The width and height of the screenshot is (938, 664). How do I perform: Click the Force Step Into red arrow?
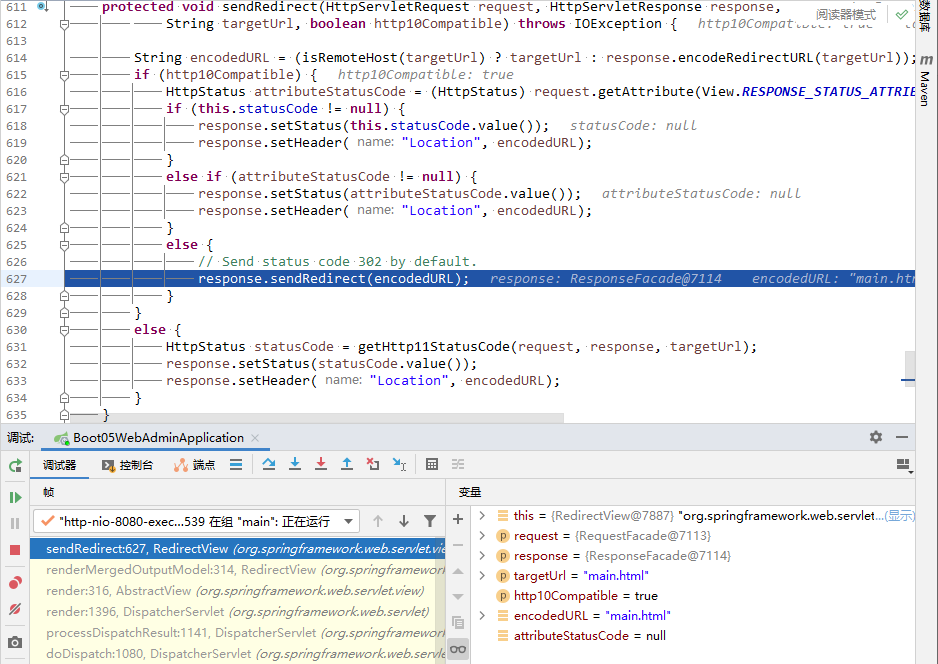pos(321,464)
